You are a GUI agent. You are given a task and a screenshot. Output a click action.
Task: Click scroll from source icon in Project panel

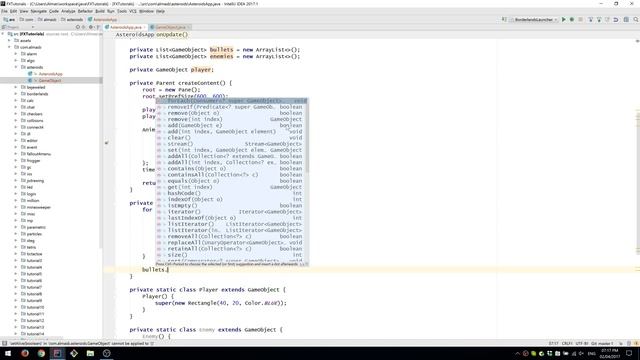78,27
